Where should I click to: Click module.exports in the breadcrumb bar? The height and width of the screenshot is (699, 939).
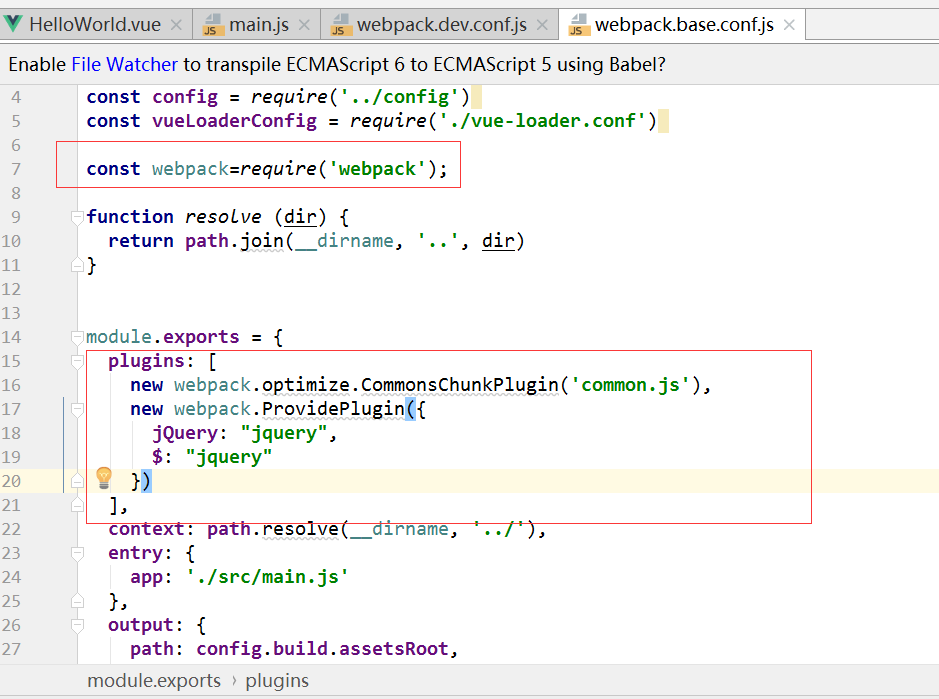[x=154, y=680]
